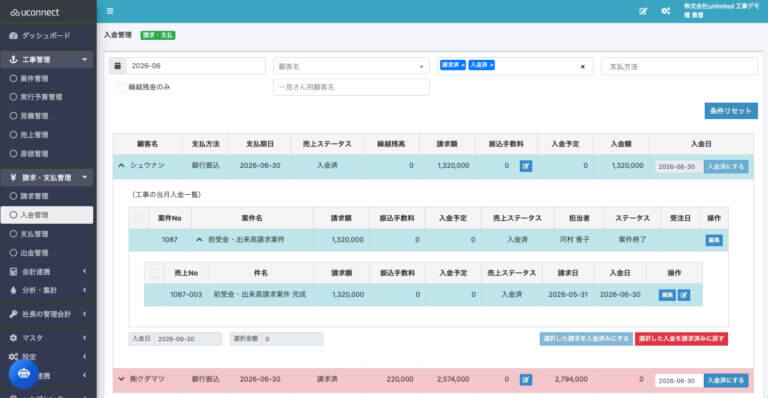The width and height of the screenshot is (768, 398).
Task: Click 編集 button in the 1087-003 row
Action: point(667,295)
